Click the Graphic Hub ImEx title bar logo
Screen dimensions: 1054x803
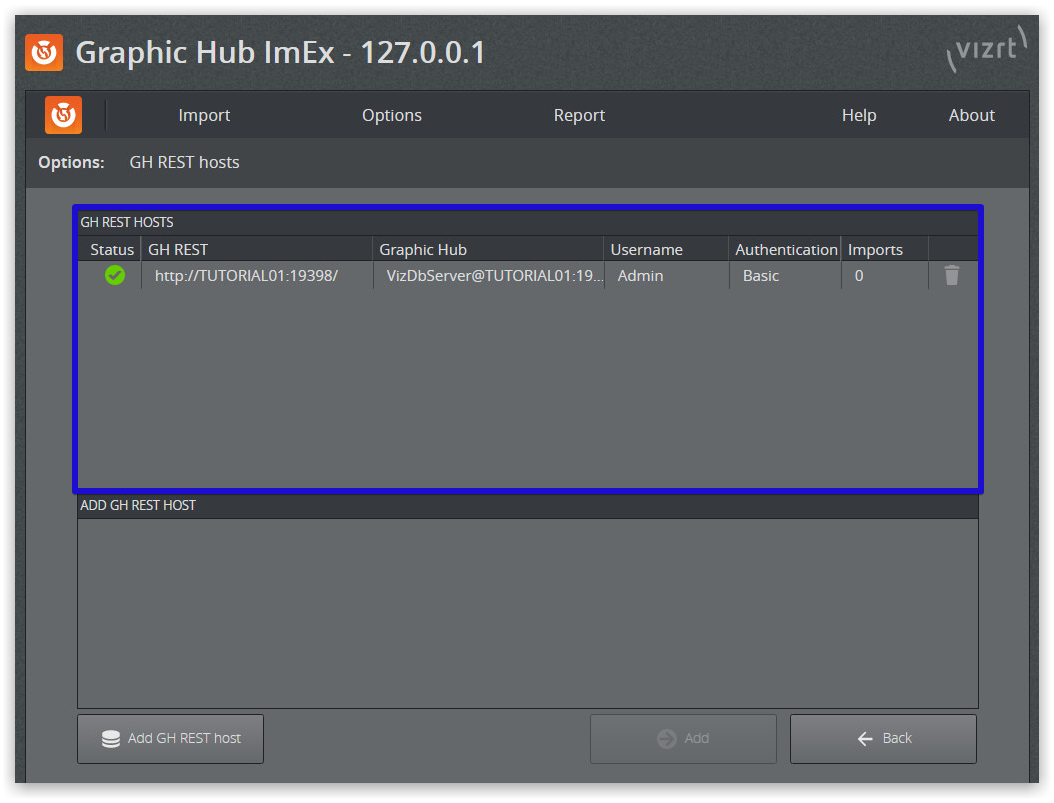click(44, 52)
